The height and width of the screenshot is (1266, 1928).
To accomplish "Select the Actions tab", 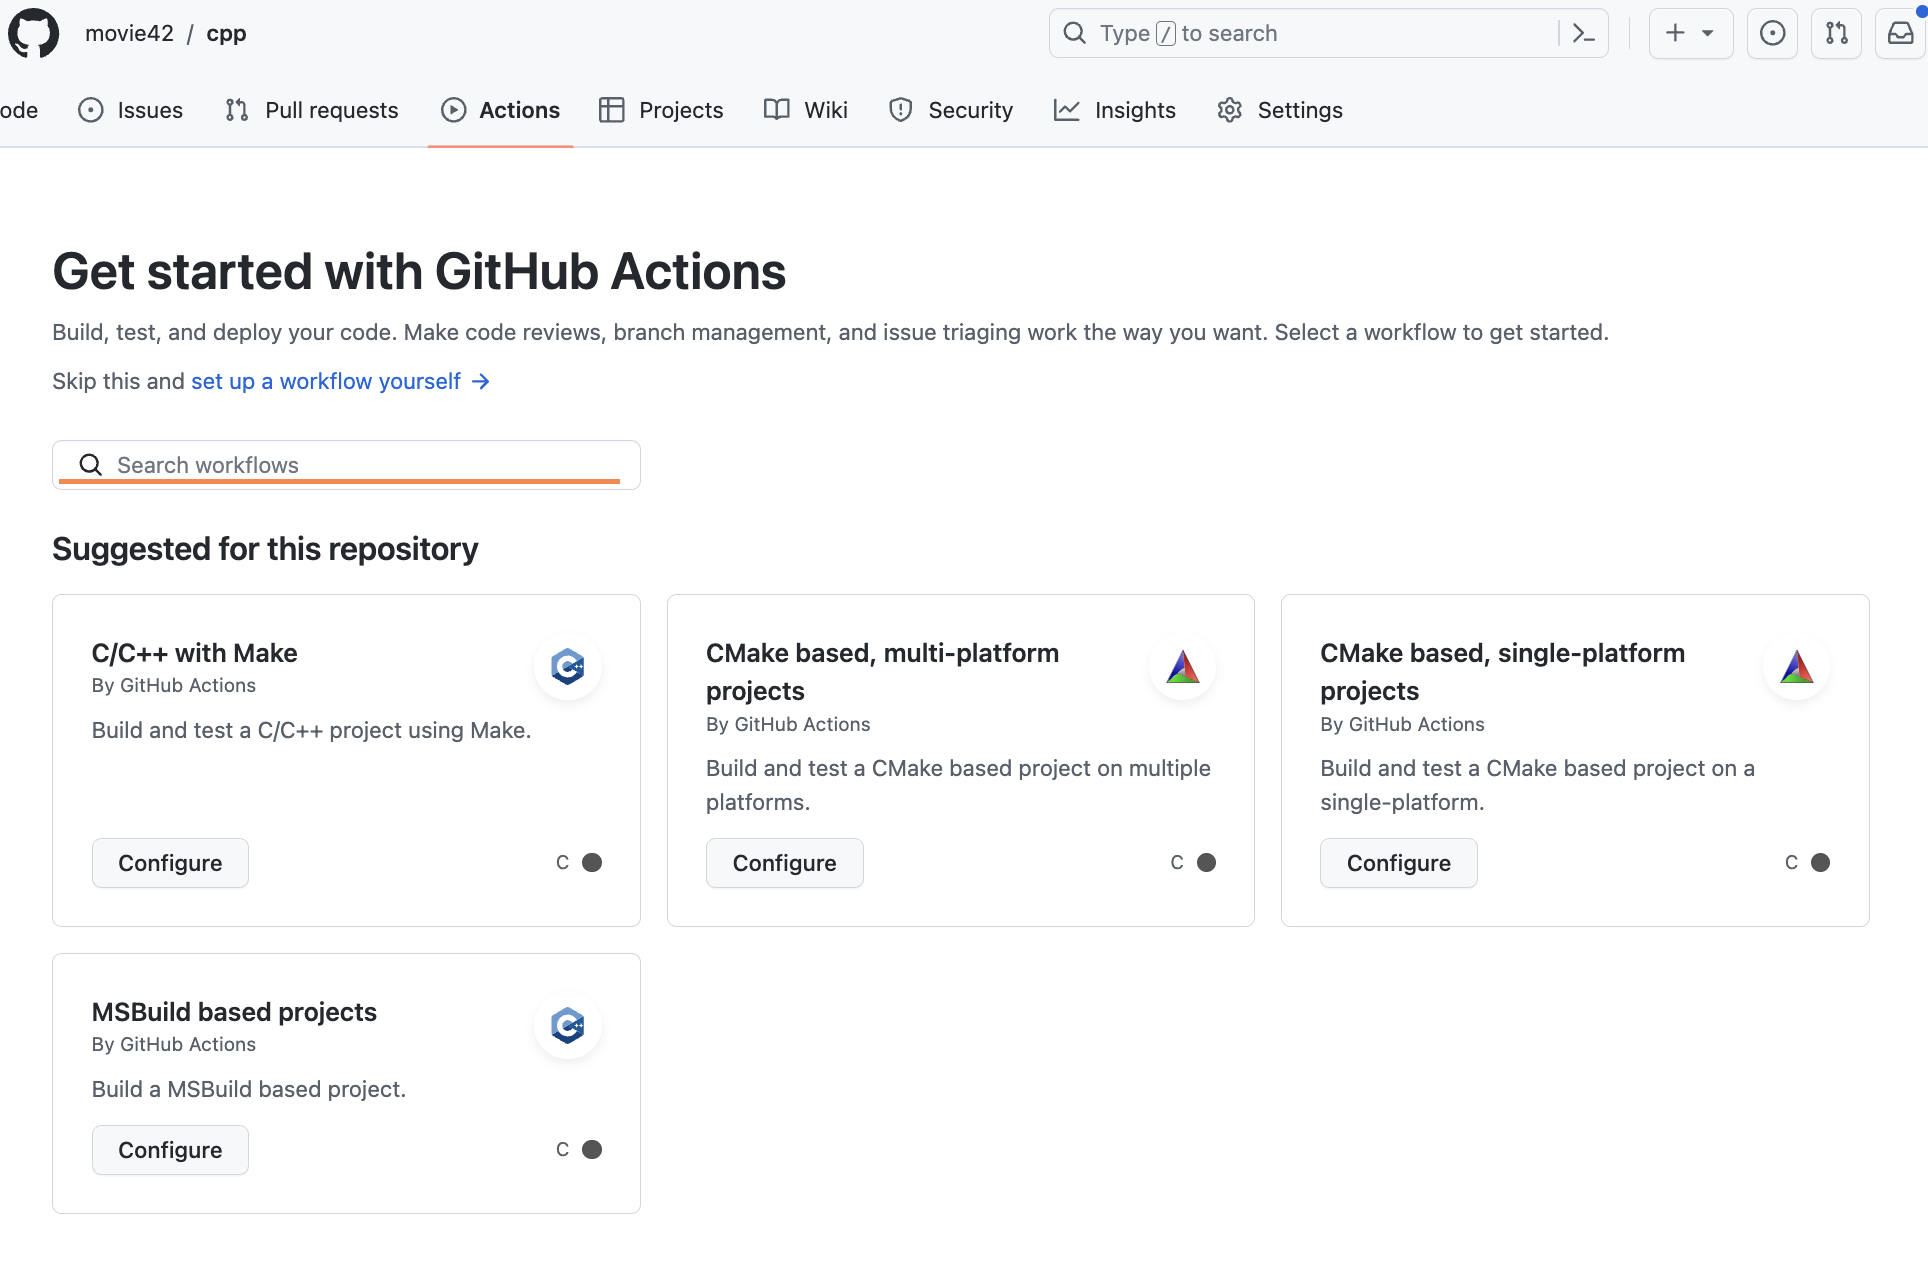I will coord(500,110).
